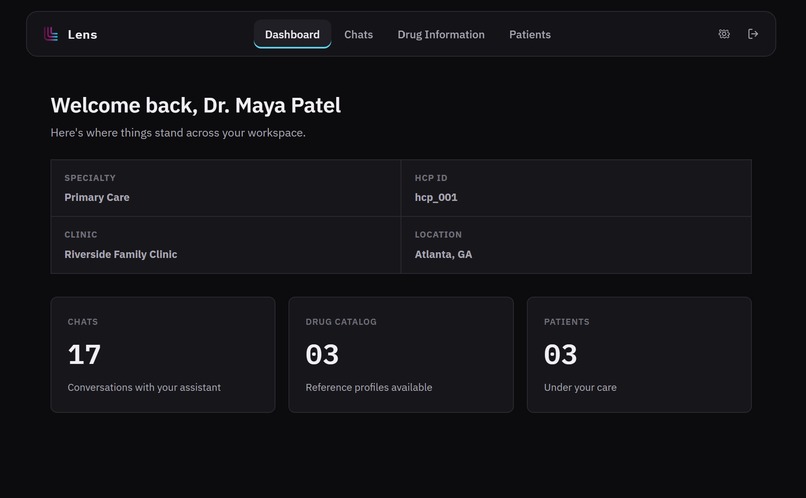Open the Chats card showing 17
806x498 pixels.
tap(163, 355)
